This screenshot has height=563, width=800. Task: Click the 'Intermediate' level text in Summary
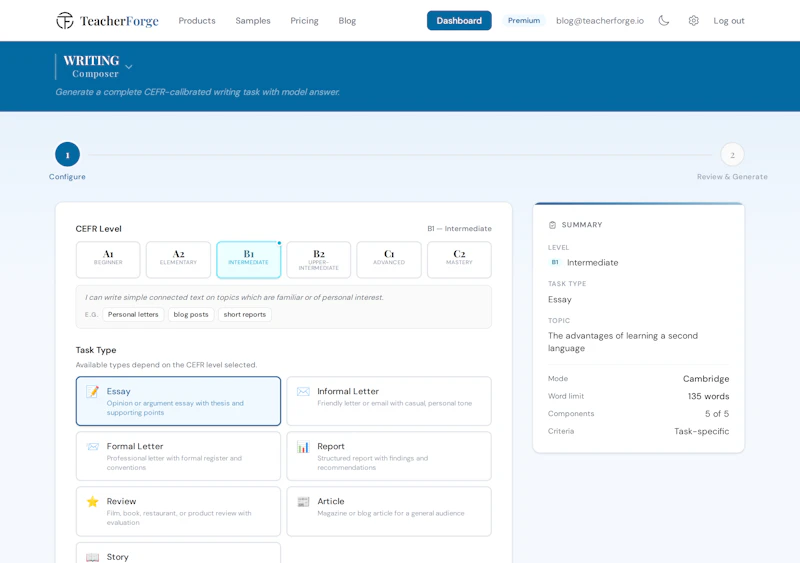pos(592,262)
